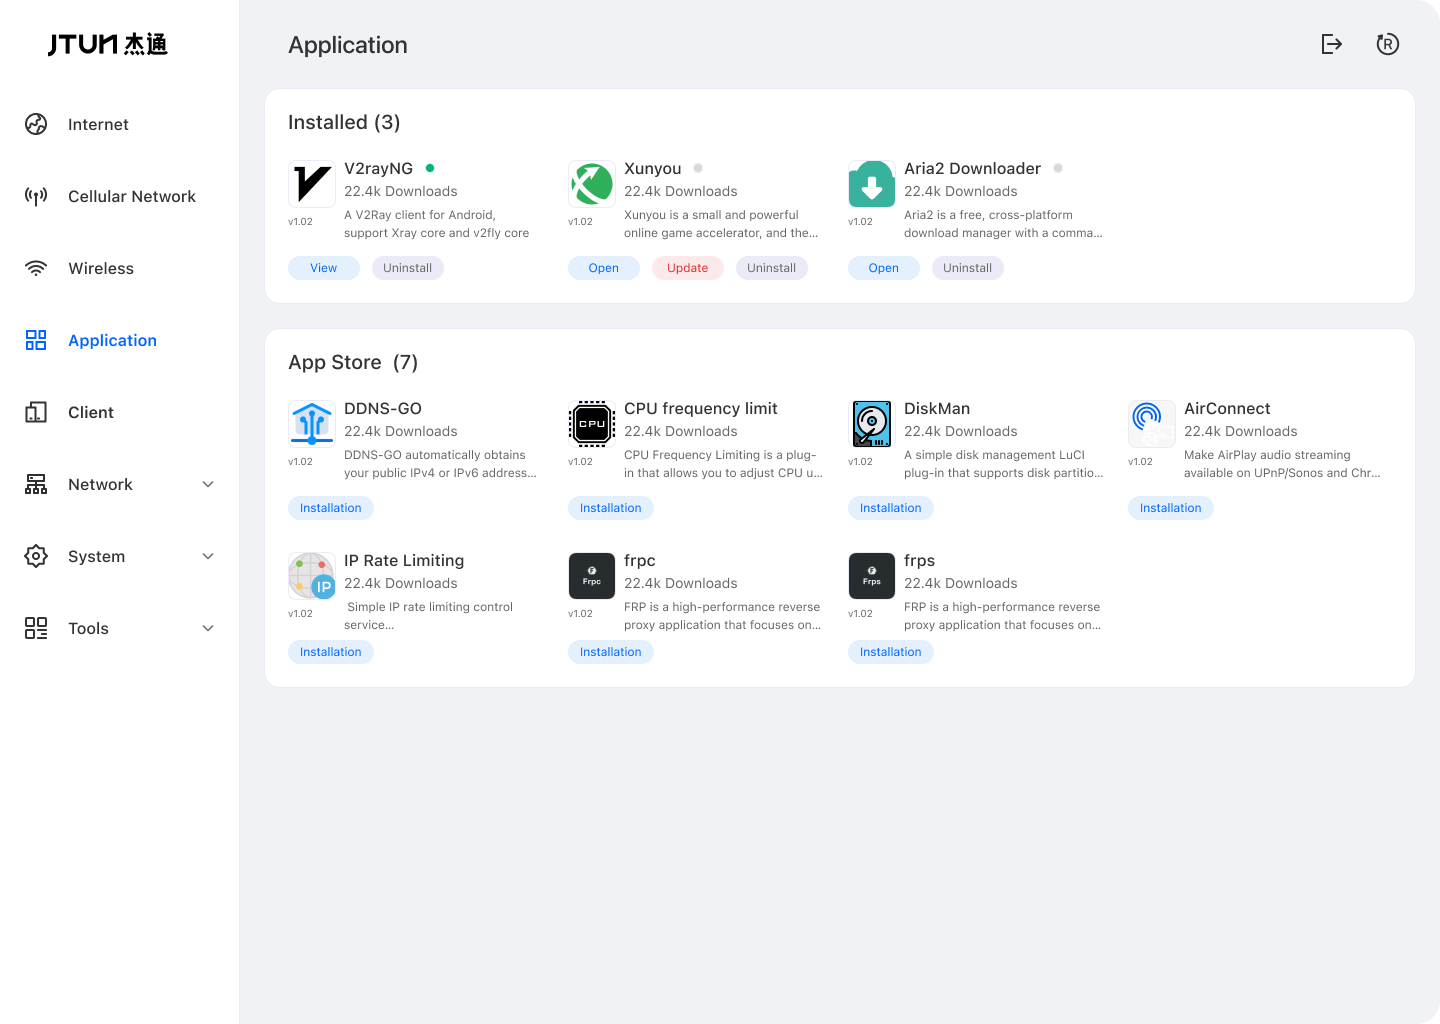
Task: Click the Aria2 Downloader app icon
Action: point(872,184)
